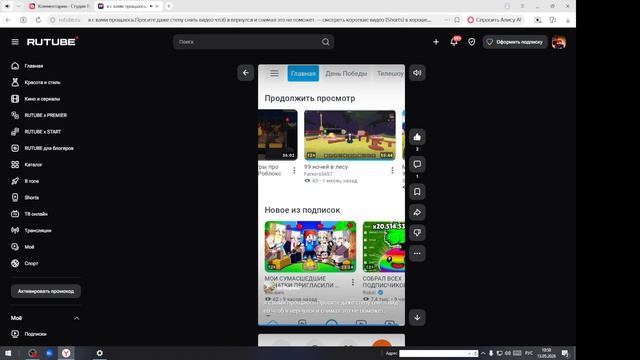The width and height of the screenshot is (640, 360).
Task: Go to next short with down arrow
Action: point(417,317)
